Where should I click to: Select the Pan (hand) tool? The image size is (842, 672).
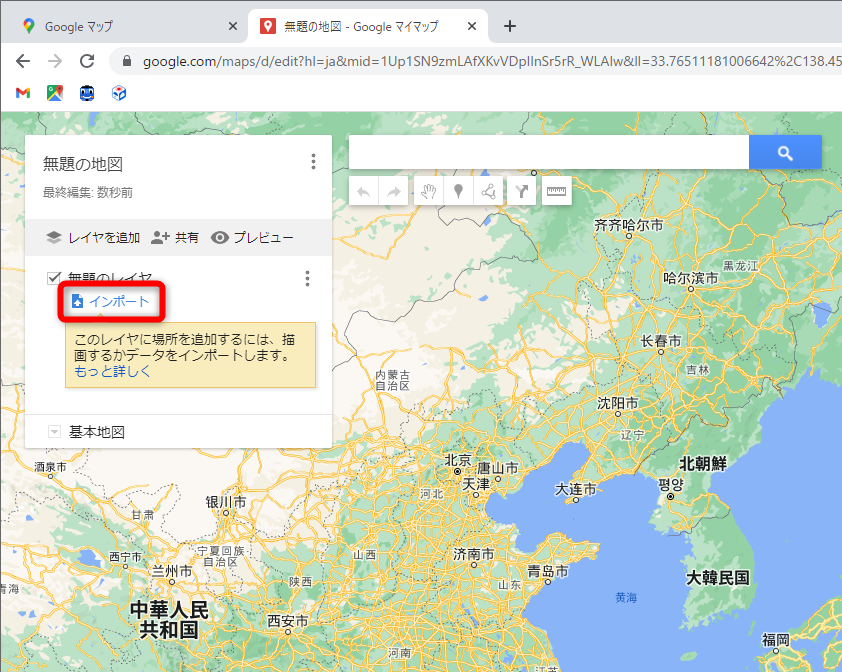(428, 191)
